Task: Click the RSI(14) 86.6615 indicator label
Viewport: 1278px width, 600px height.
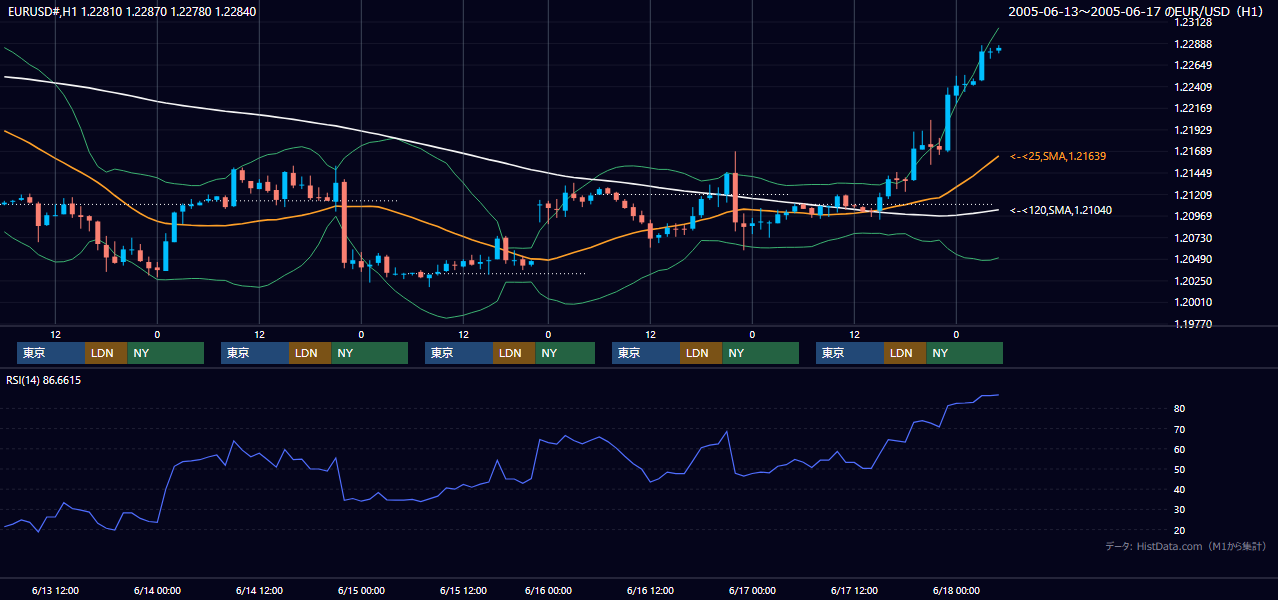Action: tap(43, 380)
